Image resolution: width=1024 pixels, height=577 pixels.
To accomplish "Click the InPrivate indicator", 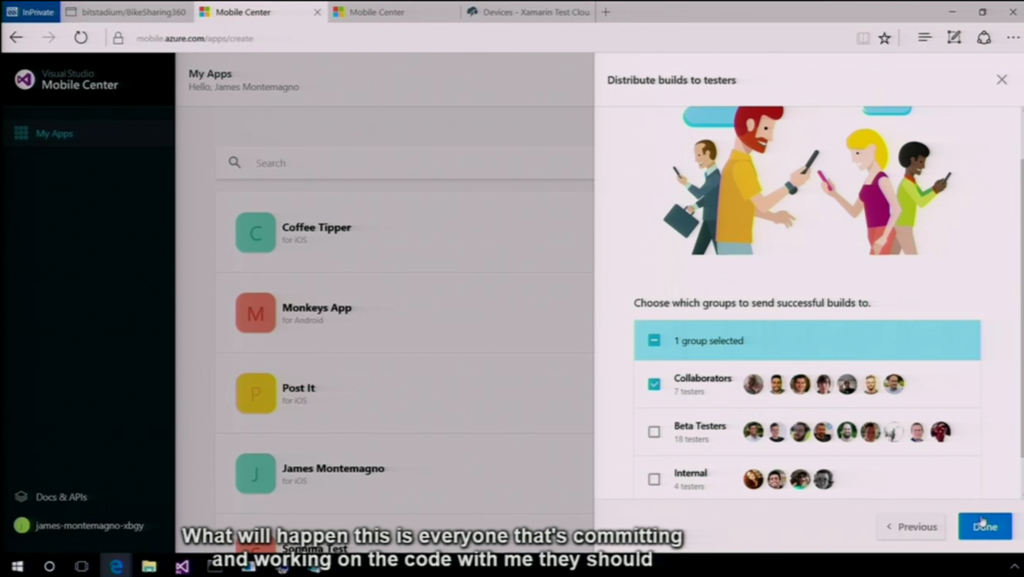I will click(x=30, y=12).
